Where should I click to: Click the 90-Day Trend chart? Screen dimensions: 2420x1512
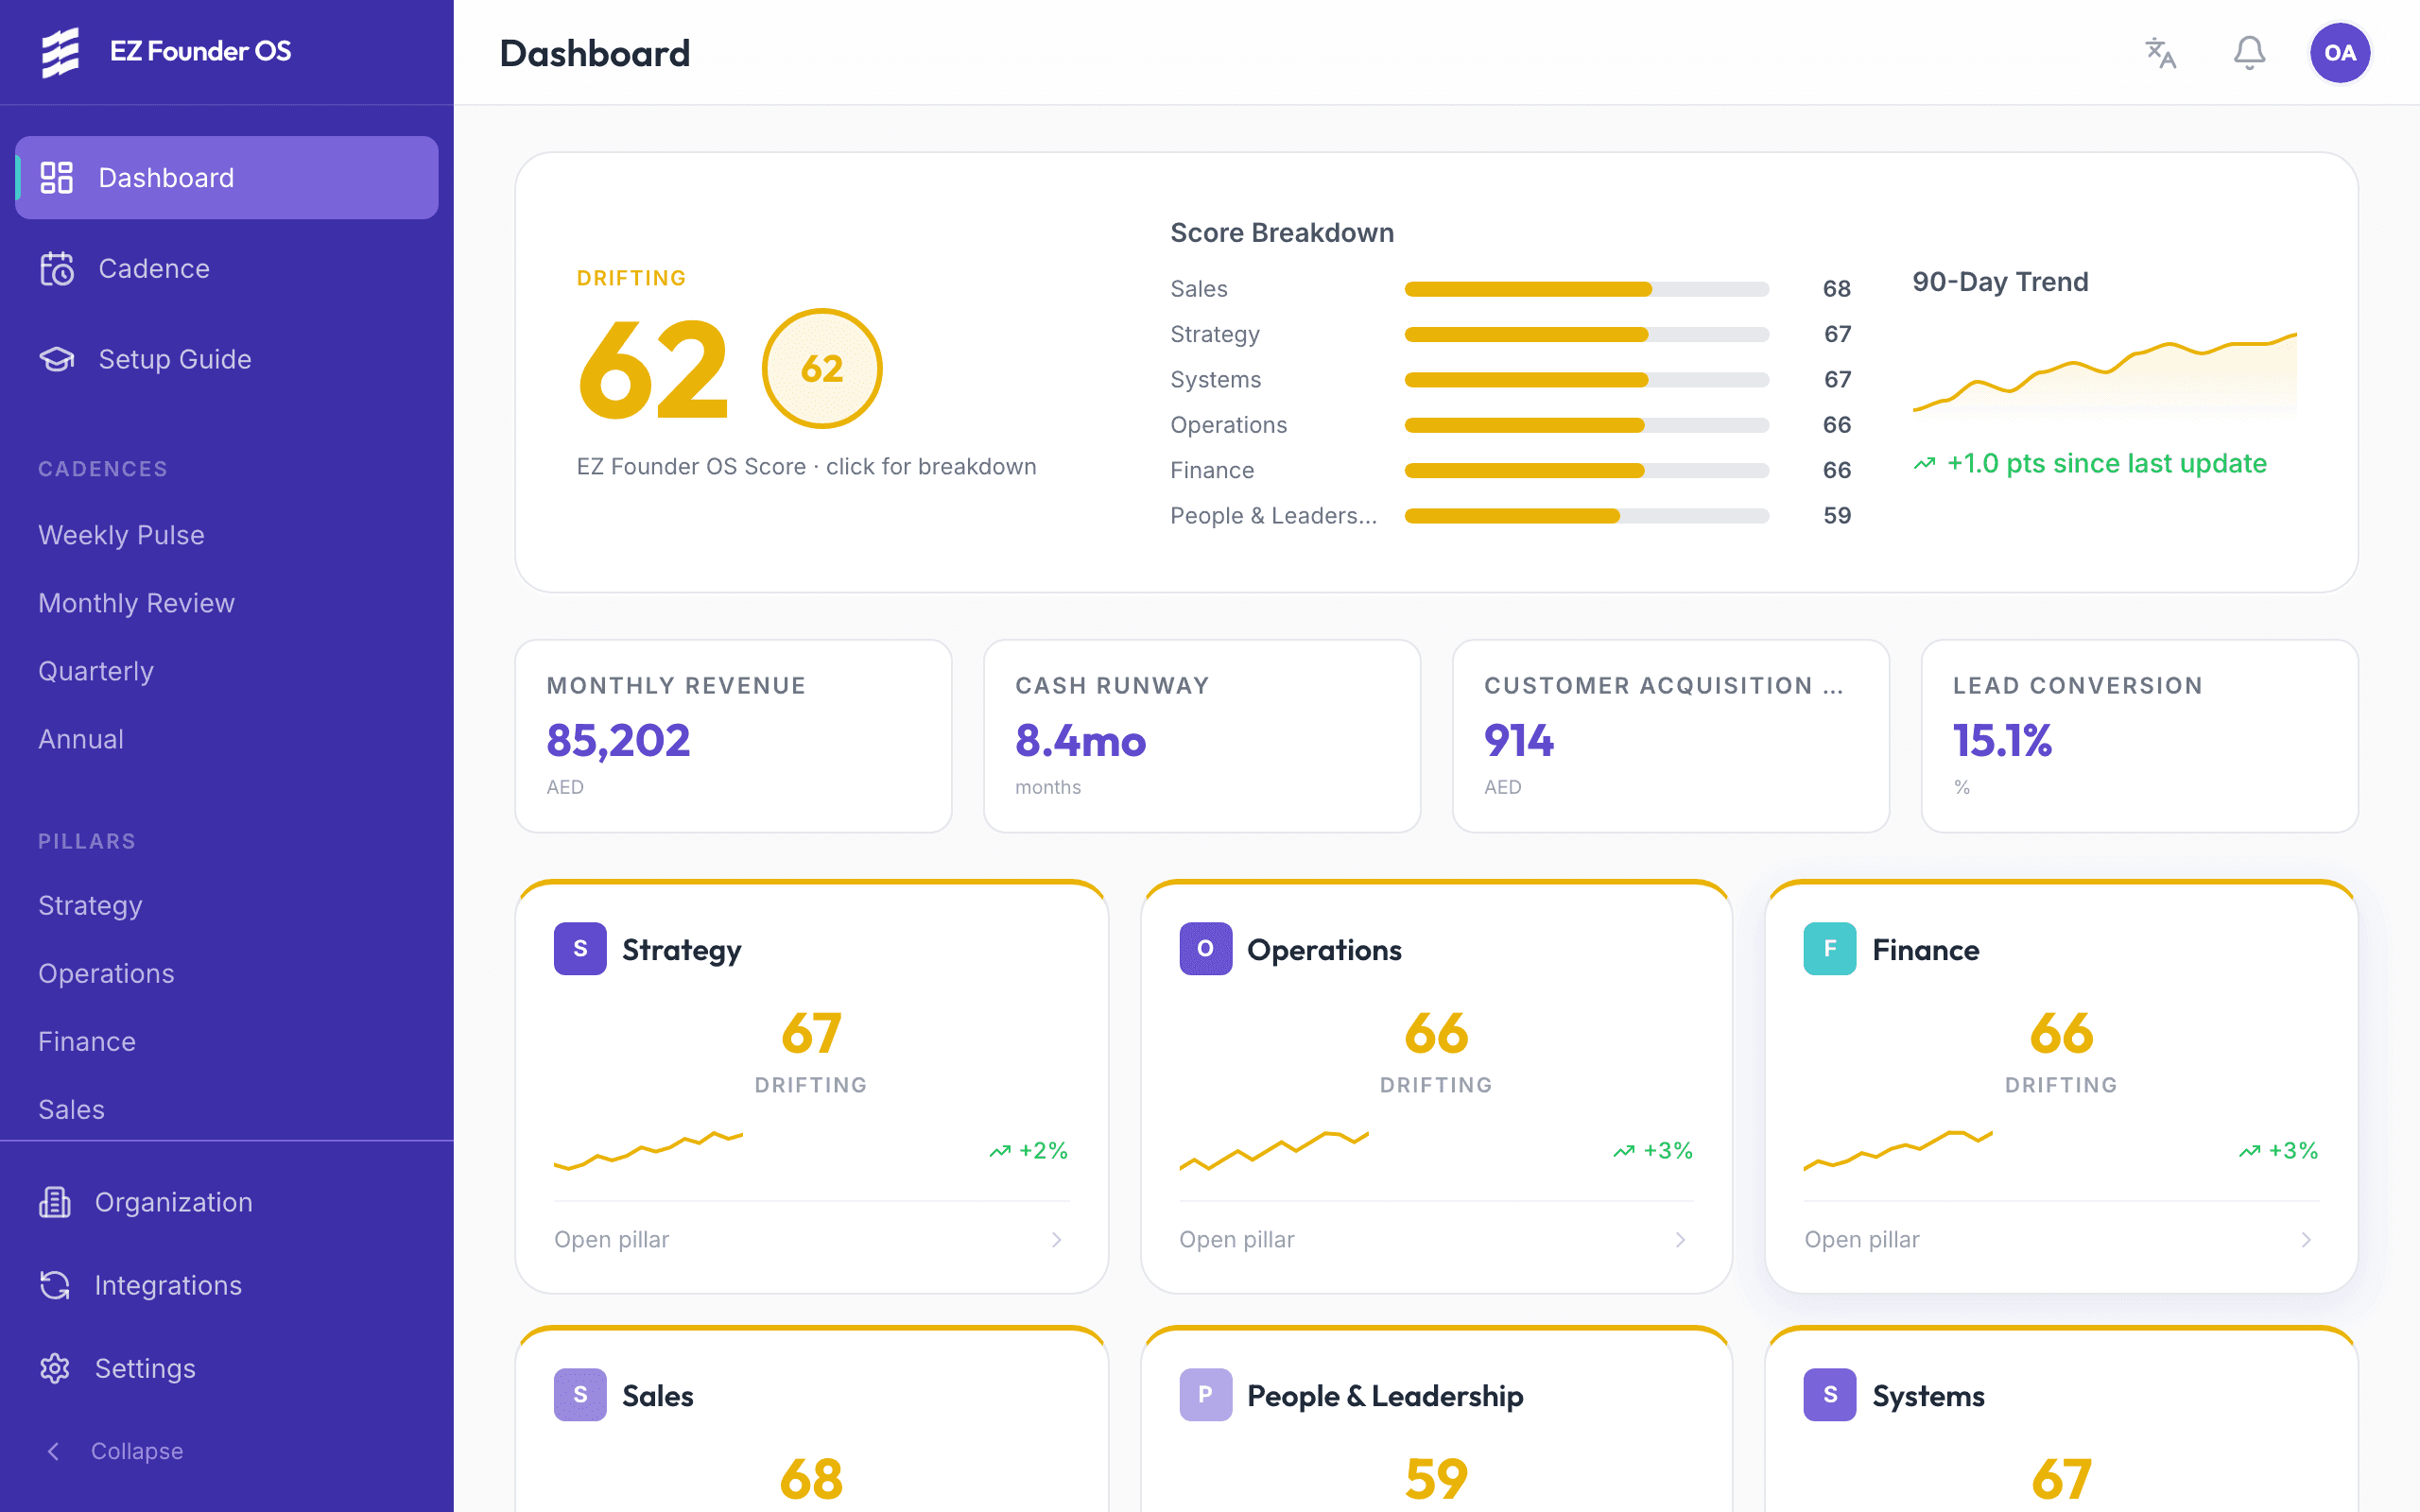[x=2104, y=372]
